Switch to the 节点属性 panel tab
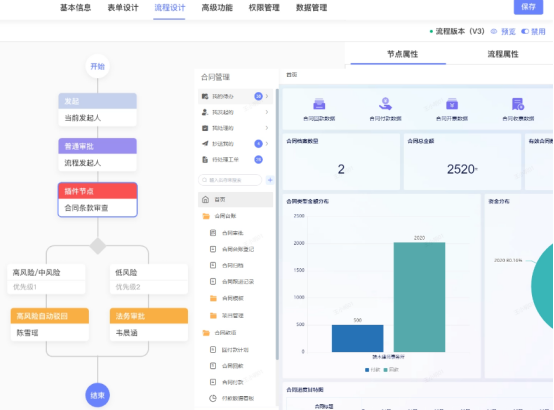The image size is (554, 410). pyautogui.click(x=402, y=54)
